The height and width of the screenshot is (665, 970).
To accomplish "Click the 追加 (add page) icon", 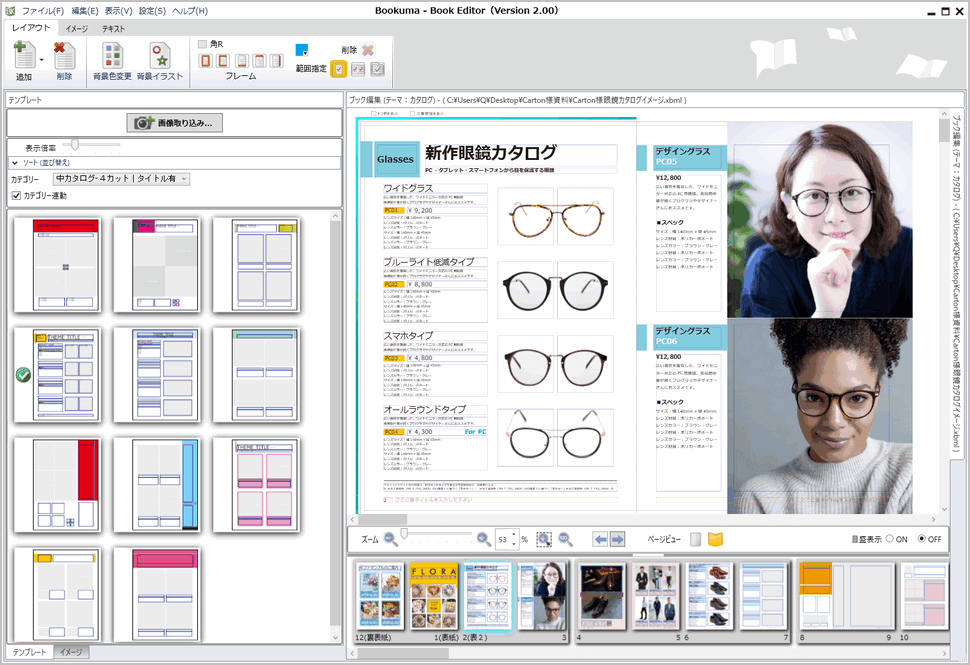I will click(x=22, y=56).
